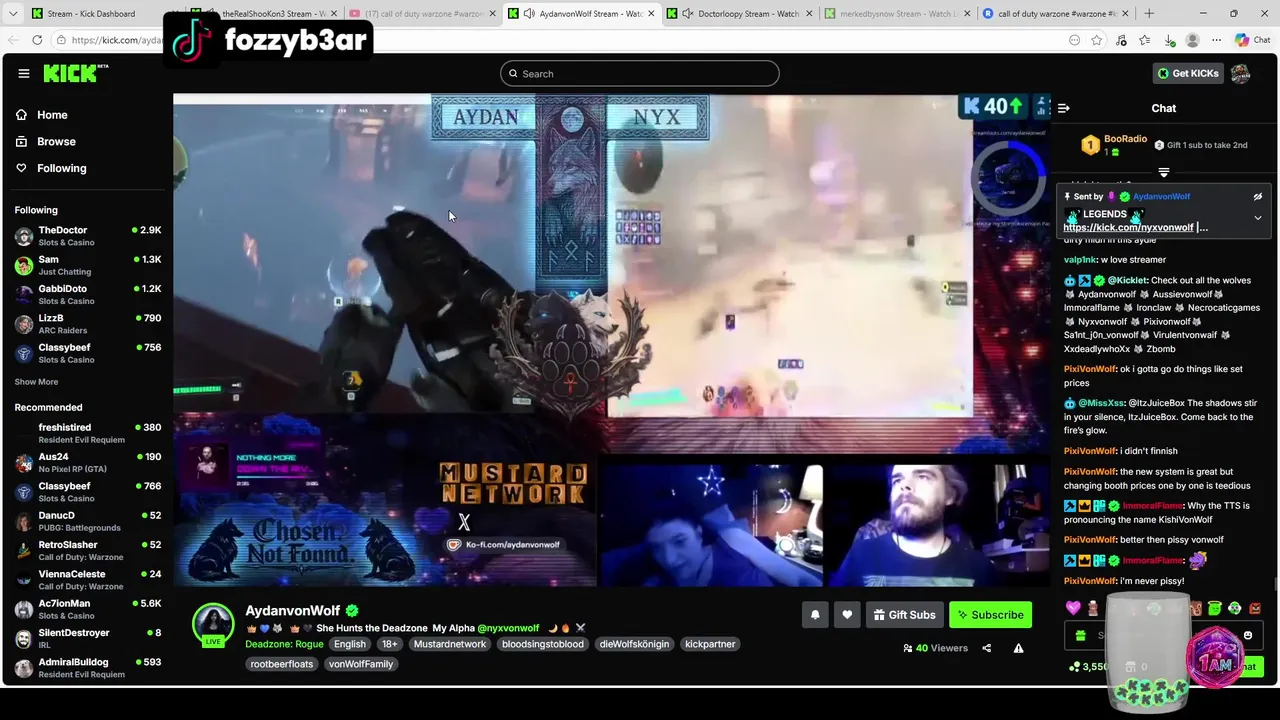Open Aus24 recommended channel

coord(88,462)
